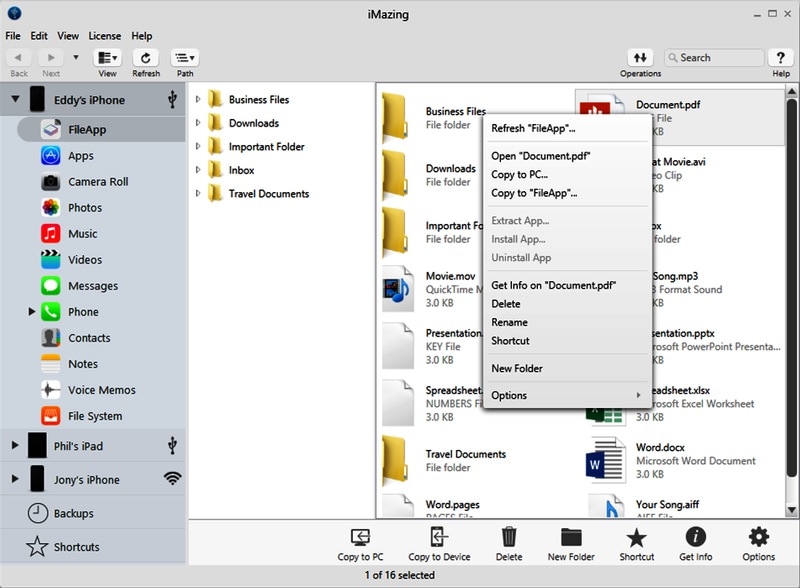Click the Shortcut star bottom button
The height and width of the screenshot is (588, 800).
pos(636,544)
